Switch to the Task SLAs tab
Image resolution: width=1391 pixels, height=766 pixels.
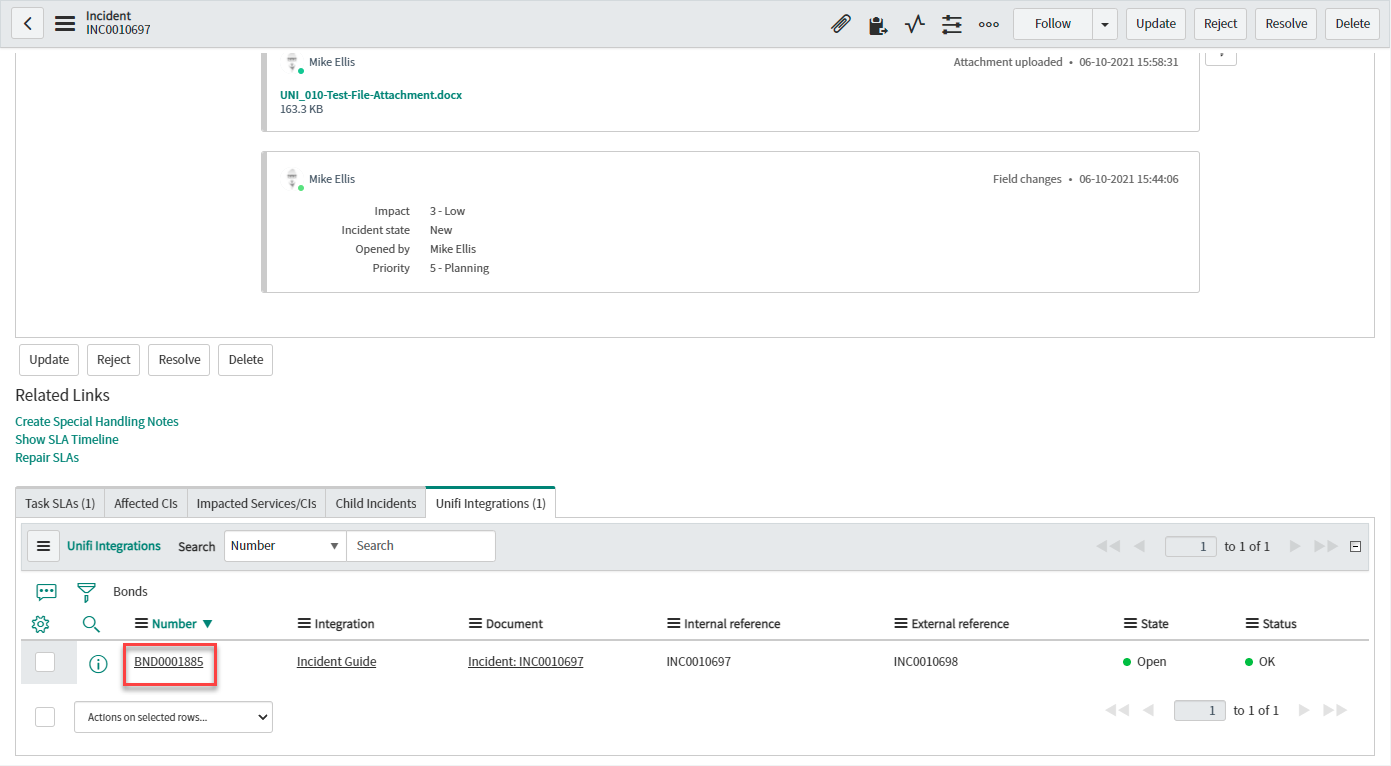pos(60,503)
